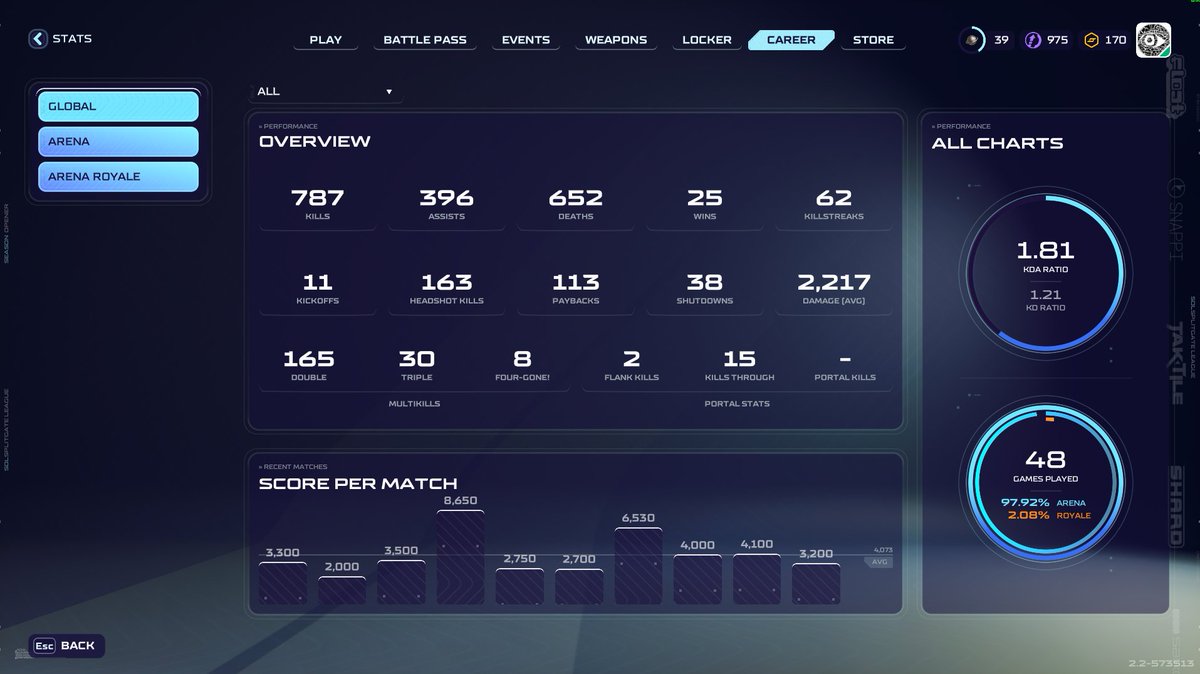Screen dimensions: 1200x674
Task: Click the BACK button at bottom left
Action: click(66, 646)
